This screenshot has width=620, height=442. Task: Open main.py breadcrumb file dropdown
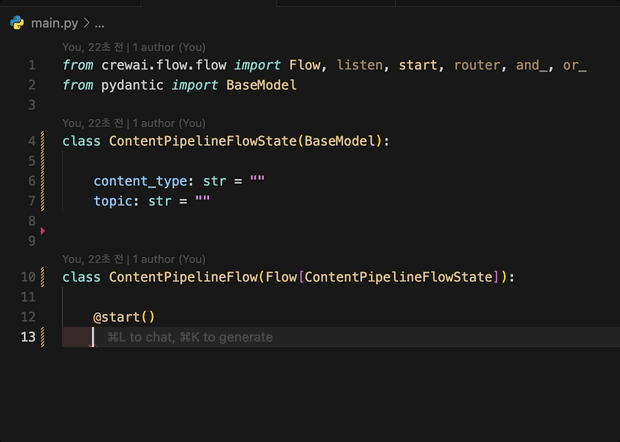point(56,22)
